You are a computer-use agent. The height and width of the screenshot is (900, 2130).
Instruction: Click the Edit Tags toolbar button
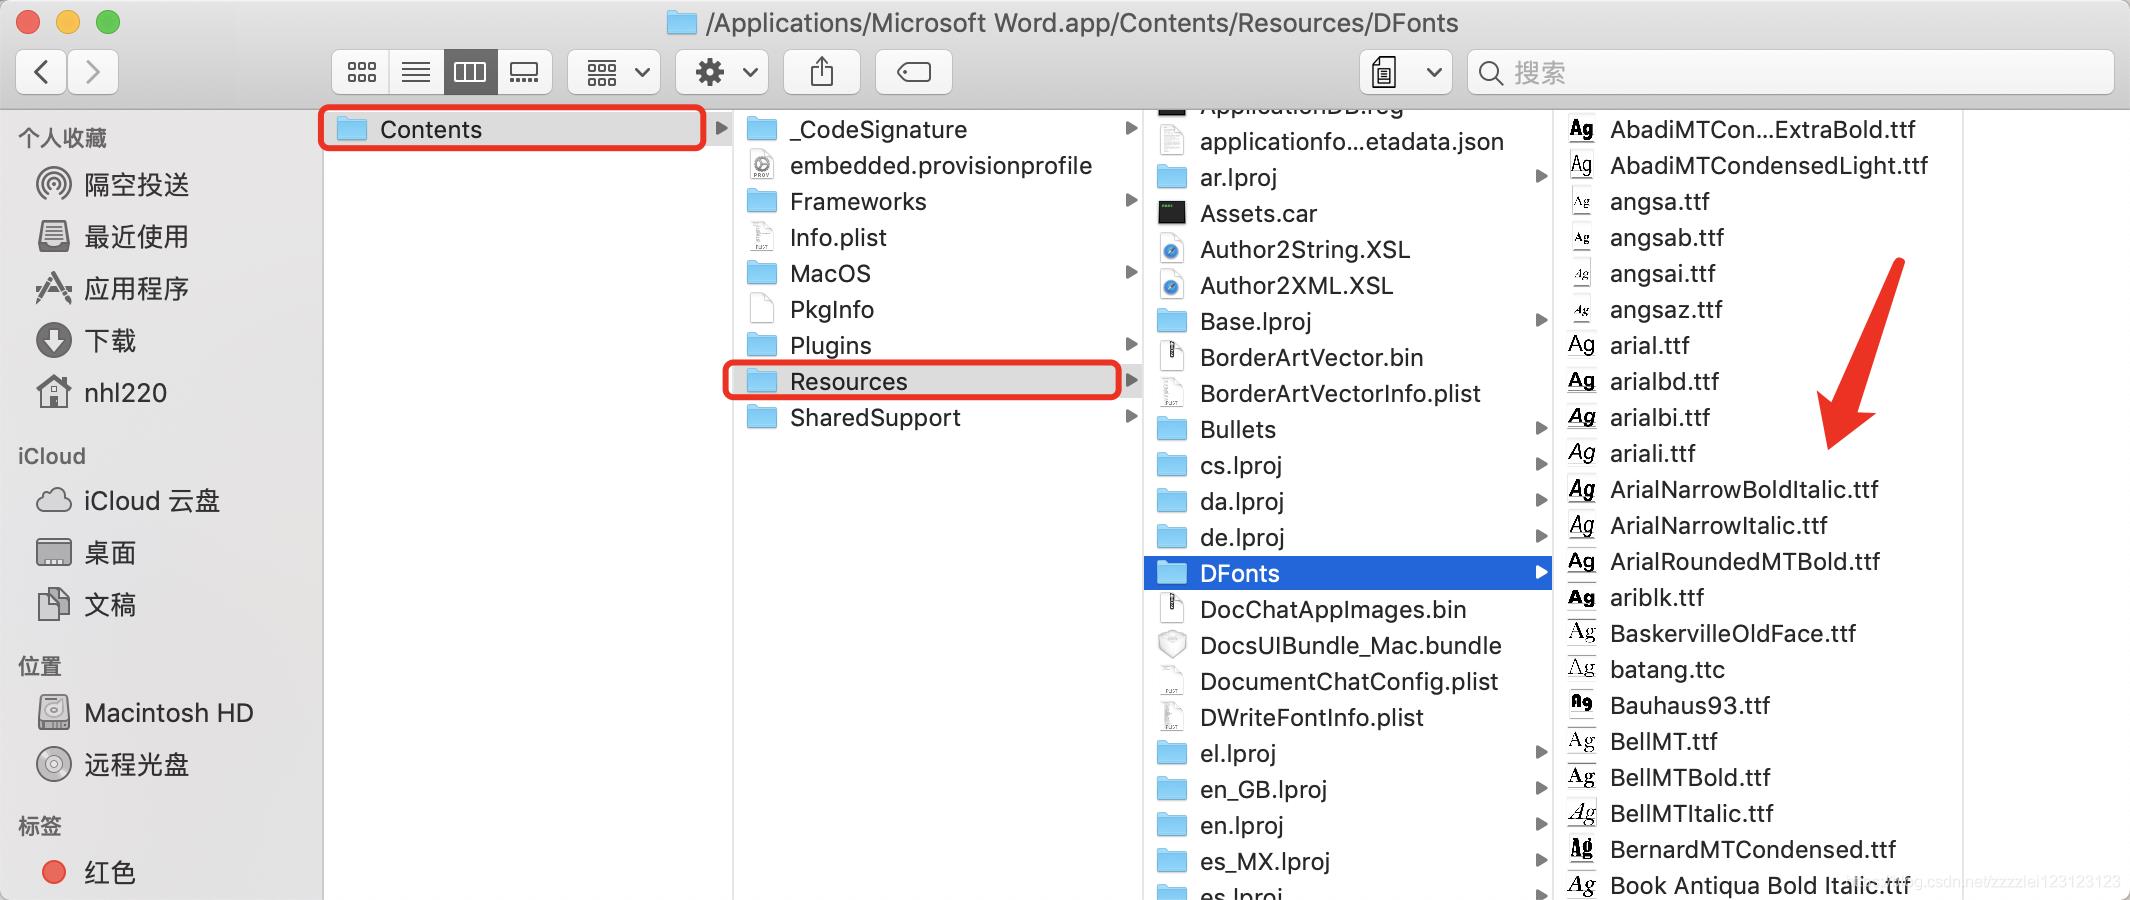click(x=914, y=72)
